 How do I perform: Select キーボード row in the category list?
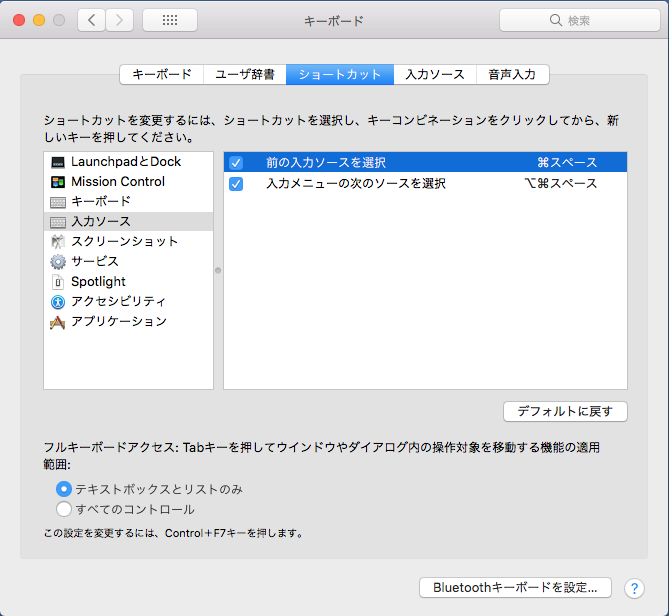pos(128,202)
